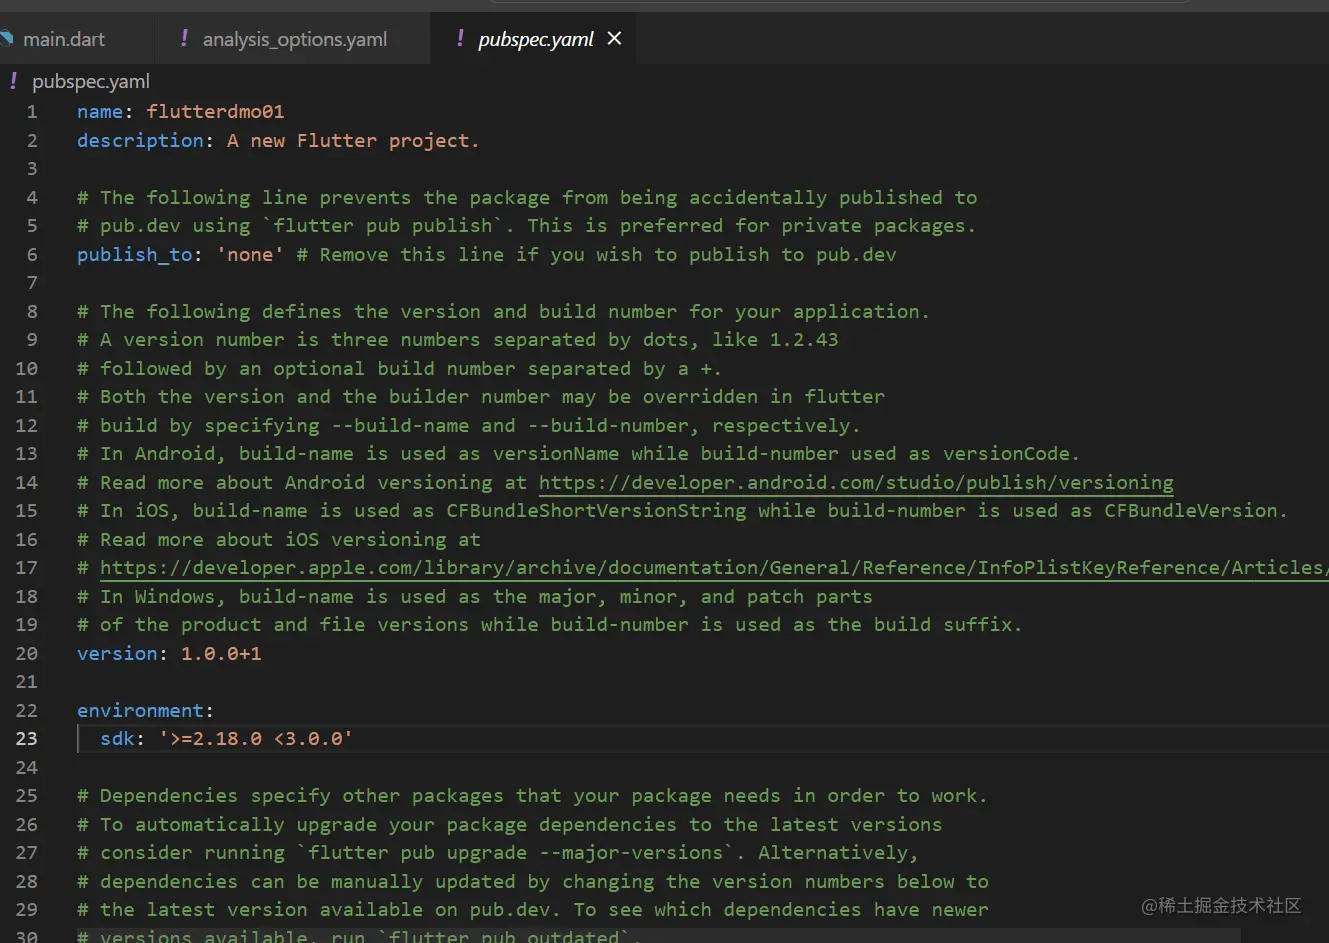This screenshot has height=943, width=1329.
Task: Click the YAML icon on analysis_options.yaml tab
Action: [x=184, y=38]
